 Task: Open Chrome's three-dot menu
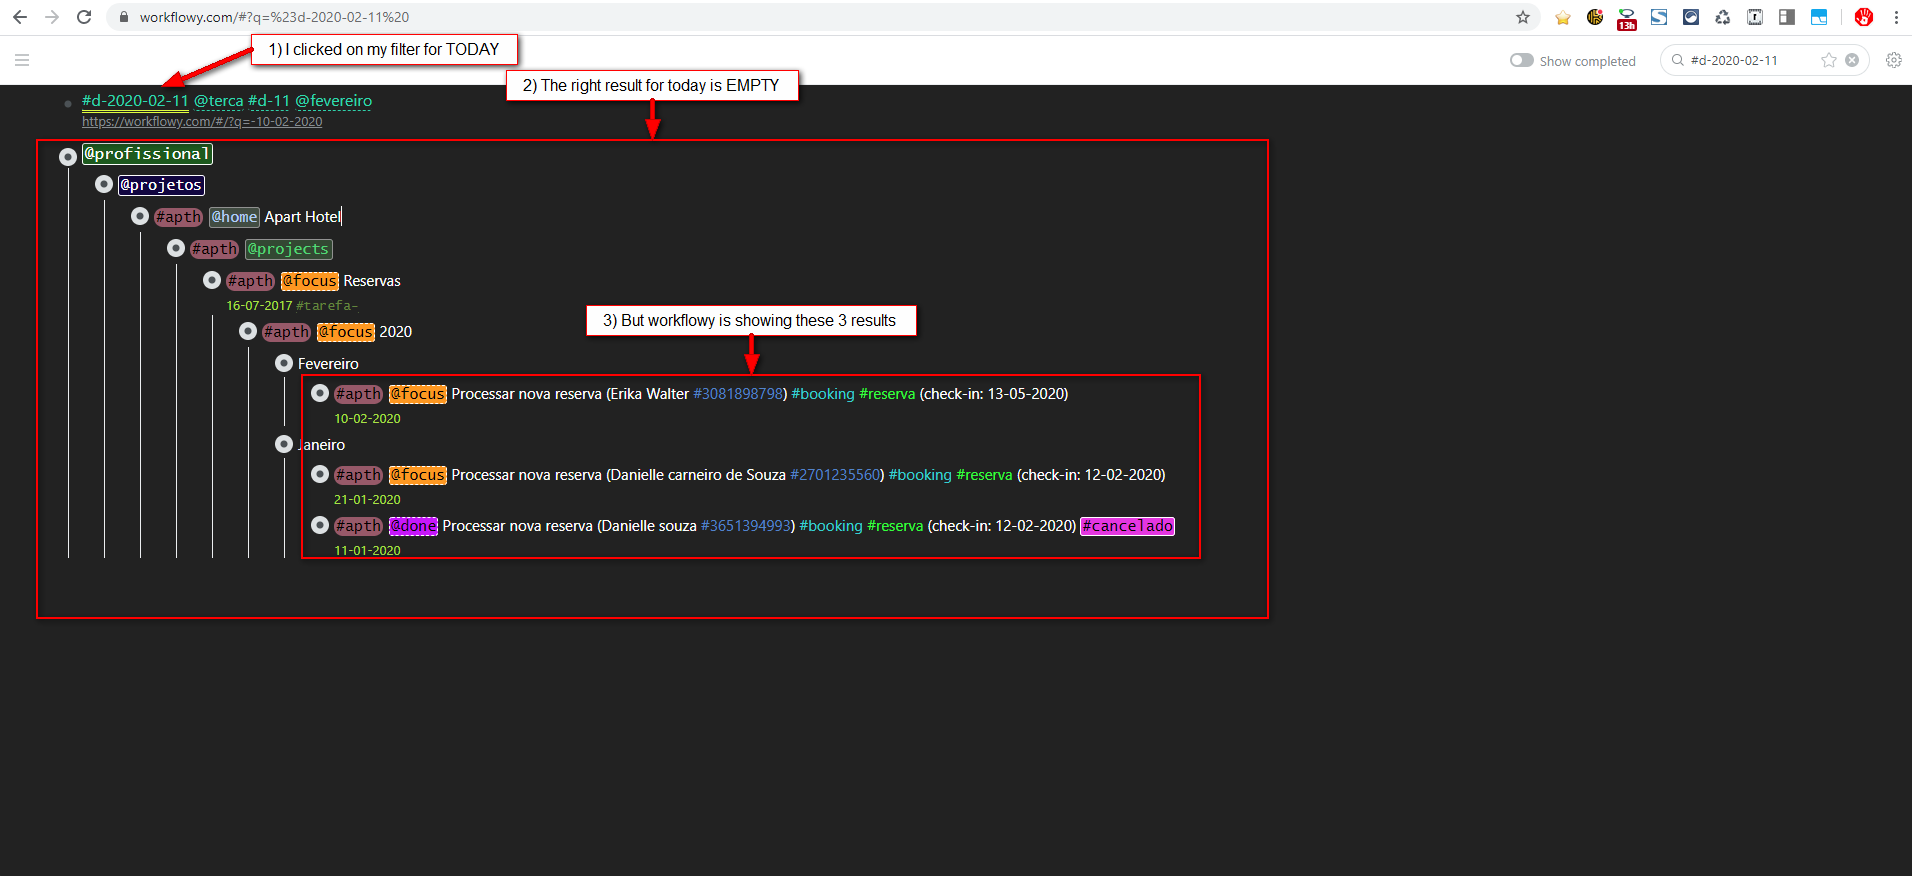1896,17
